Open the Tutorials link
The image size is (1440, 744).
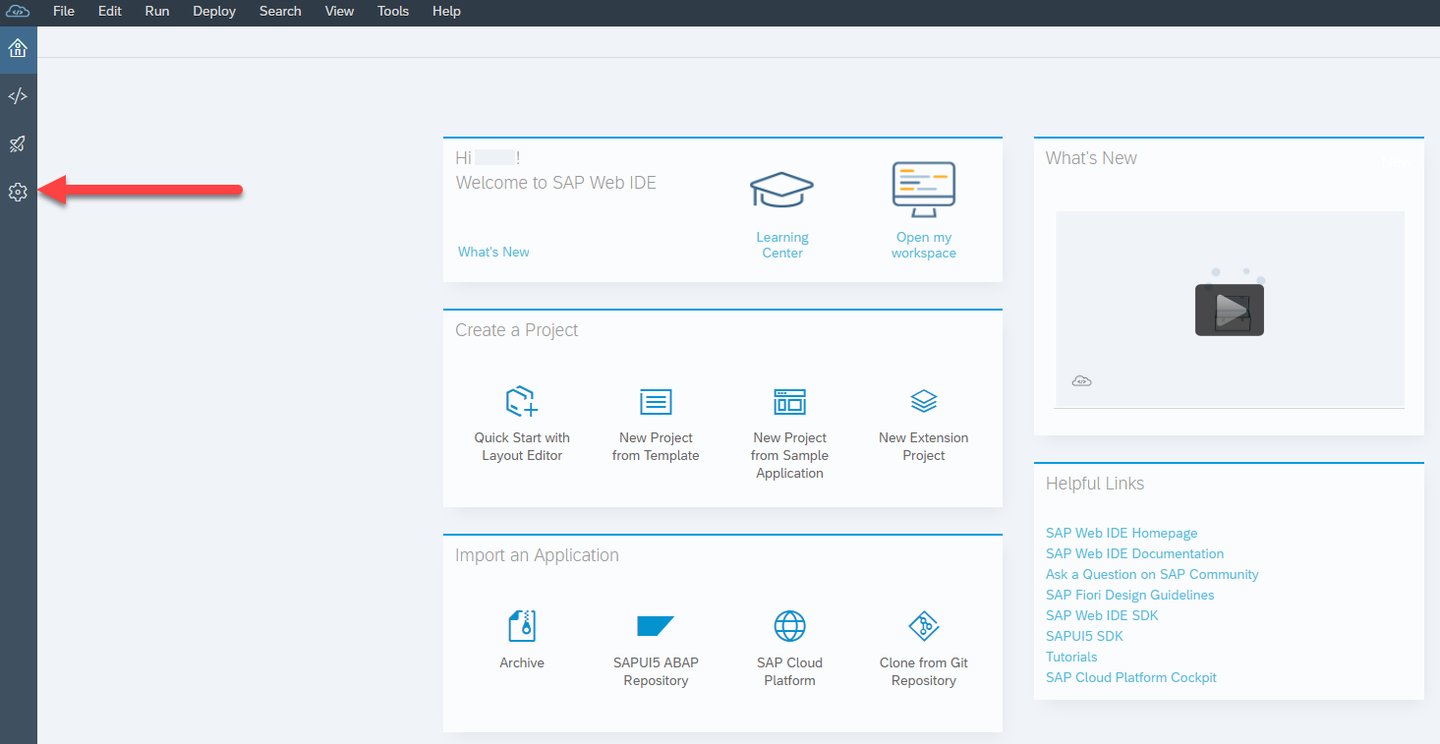coord(1071,657)
